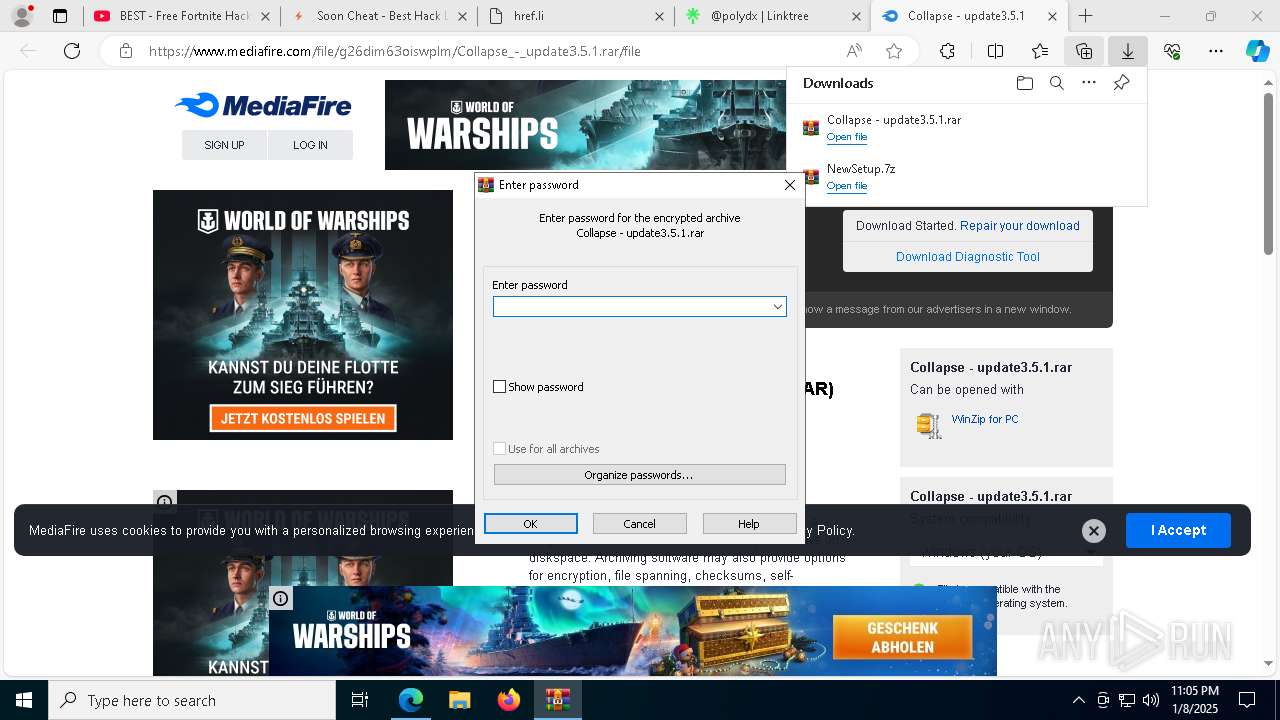
Task: Click the browser profile avatar icon
Action: pos(22,16)
